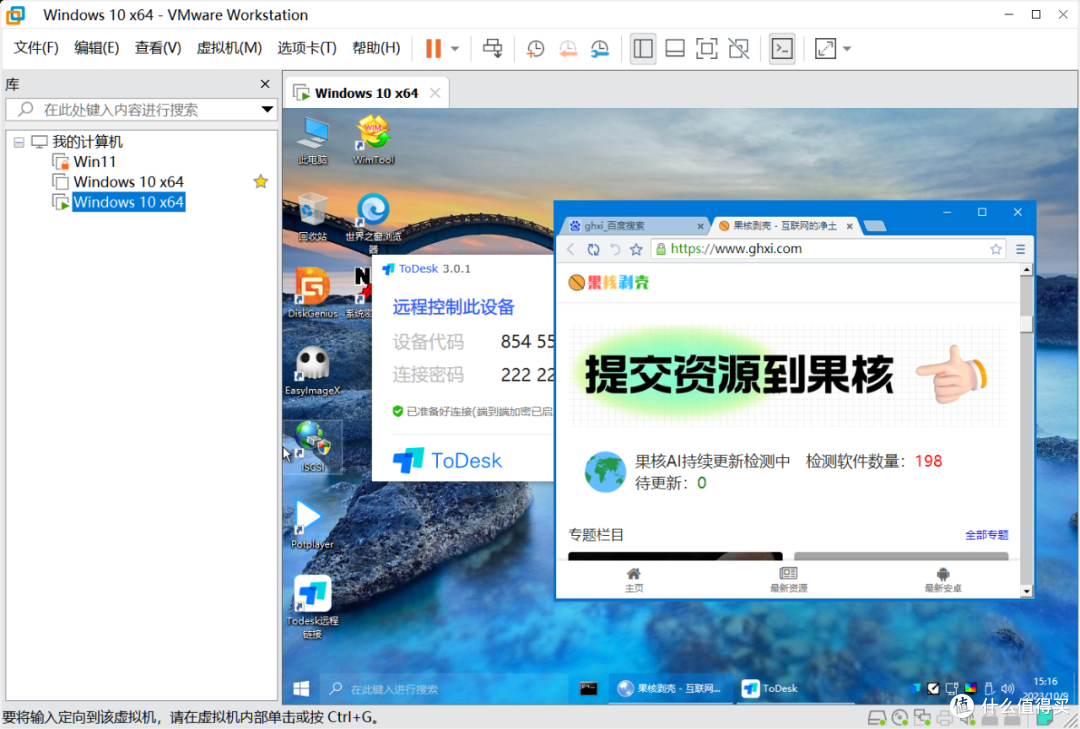Open the 回收站 recycle bin icon

pos(313,216)
